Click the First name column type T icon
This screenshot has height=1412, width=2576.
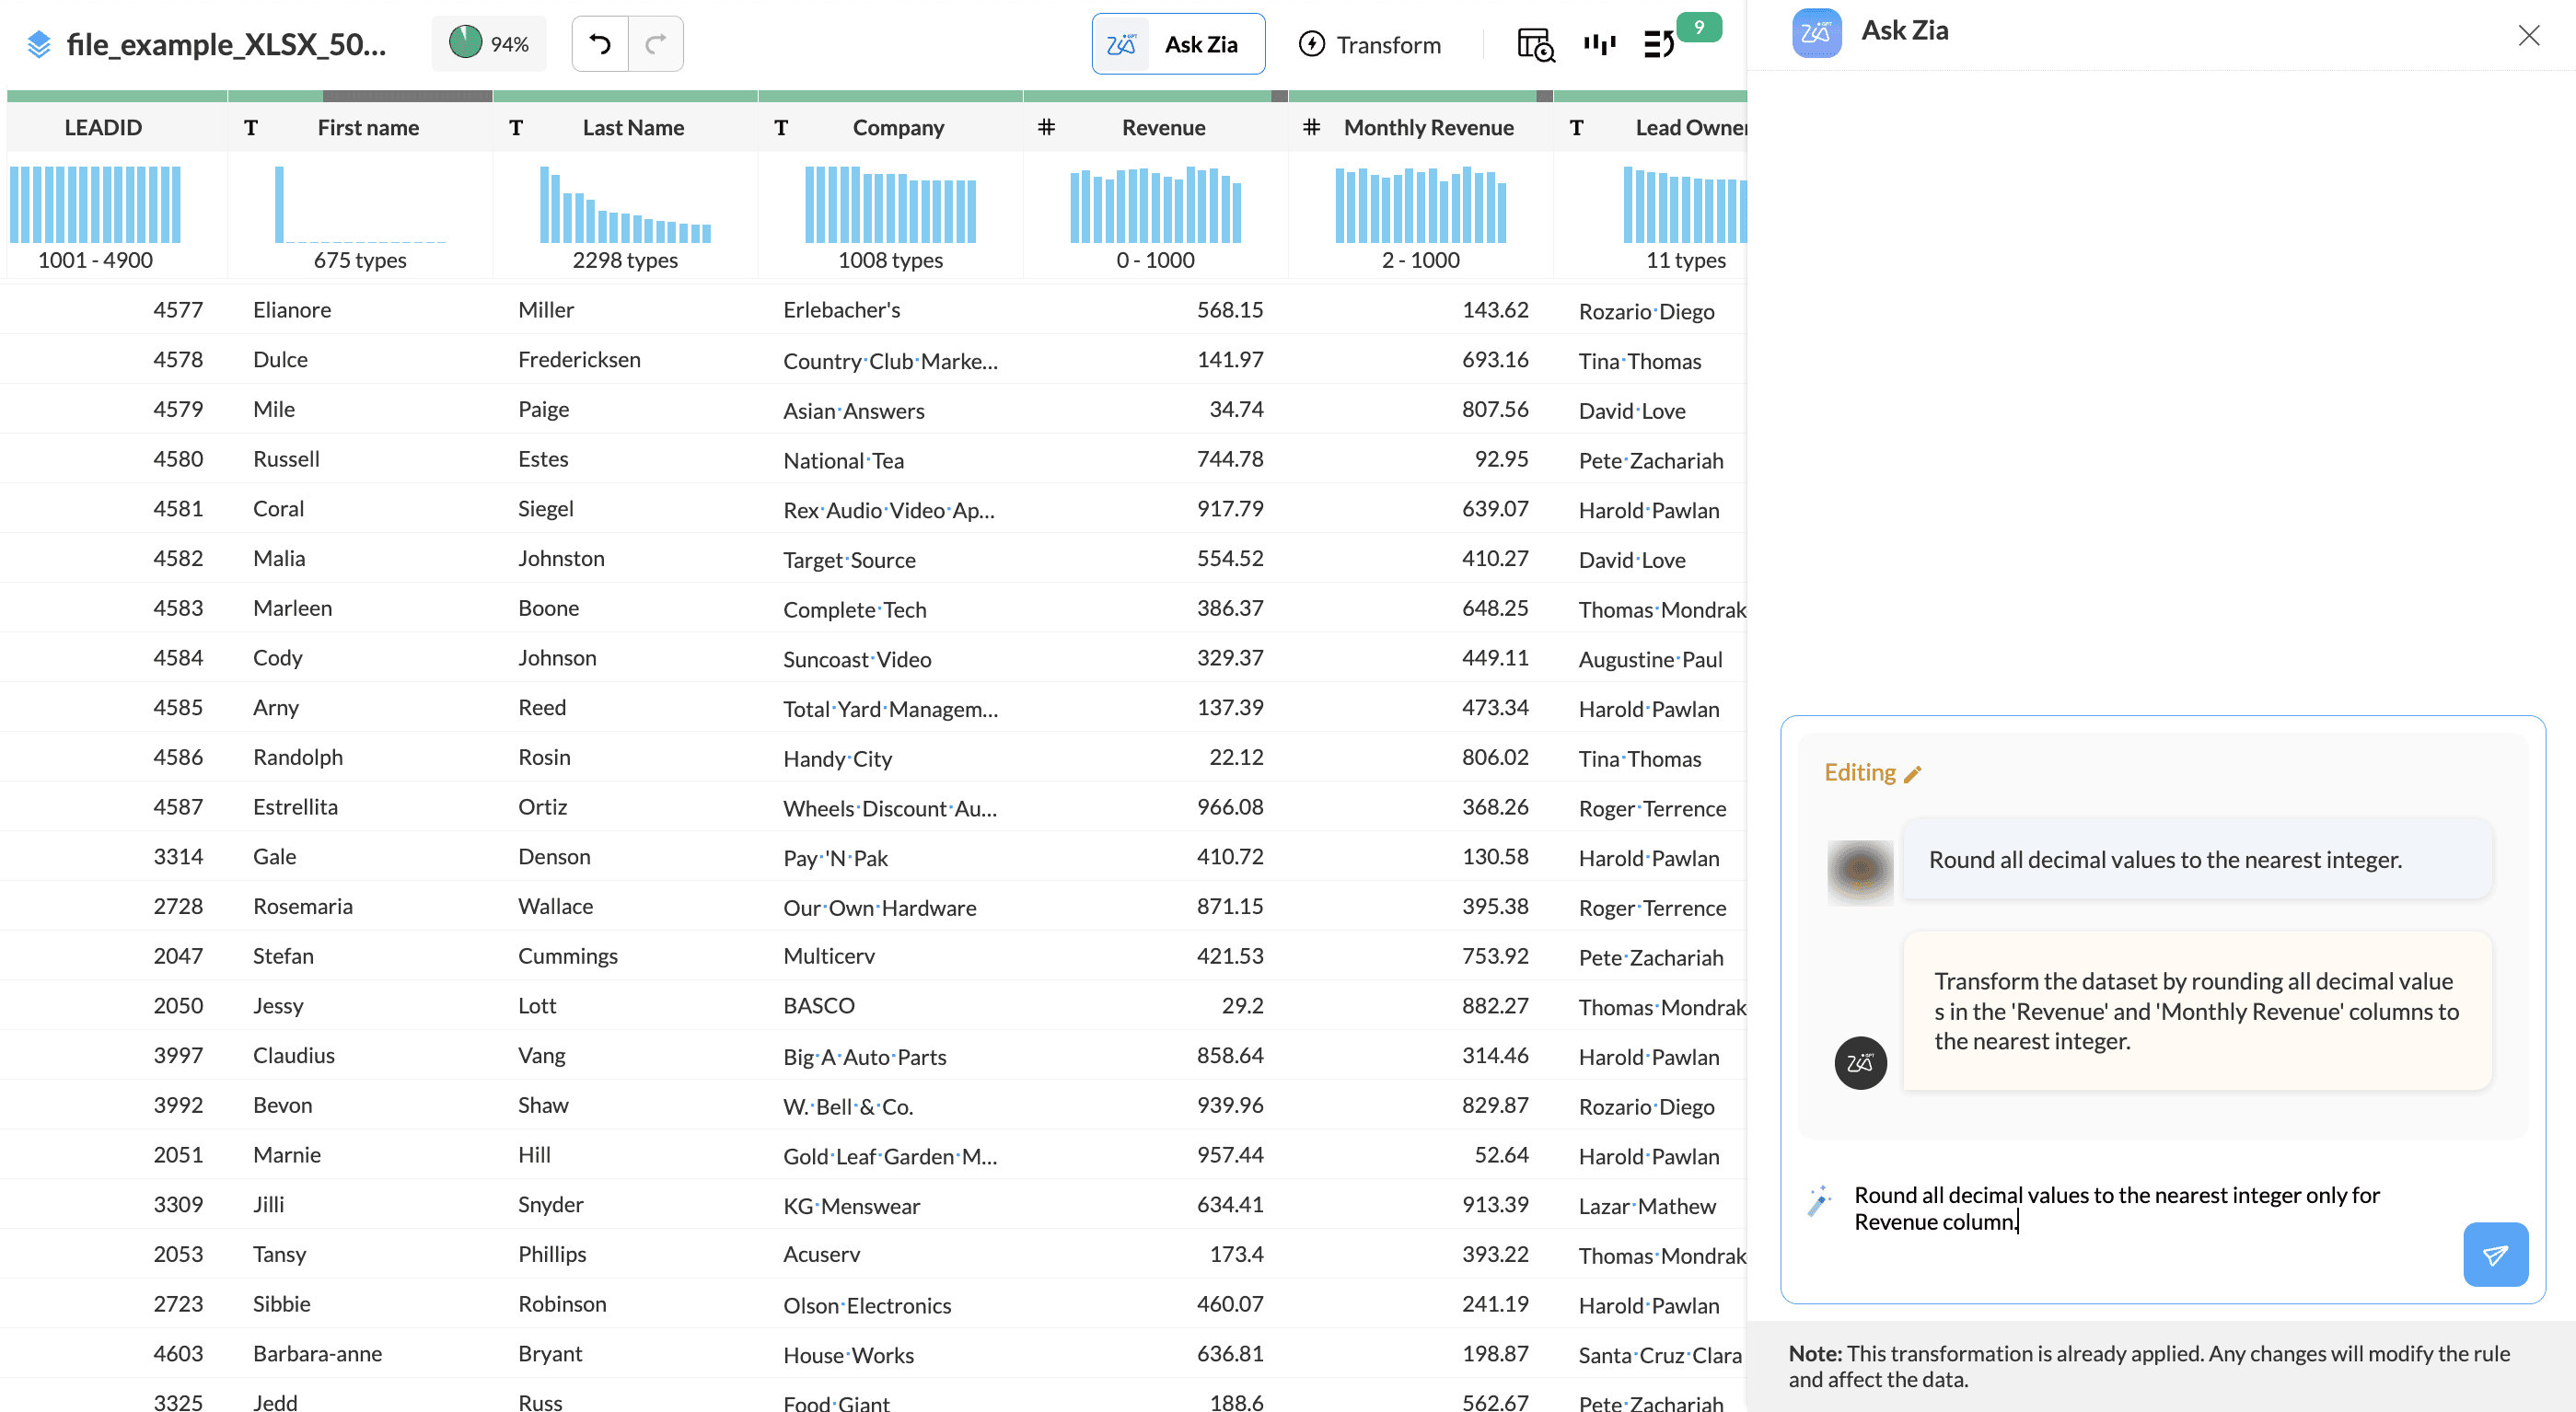tap(251, 127)
